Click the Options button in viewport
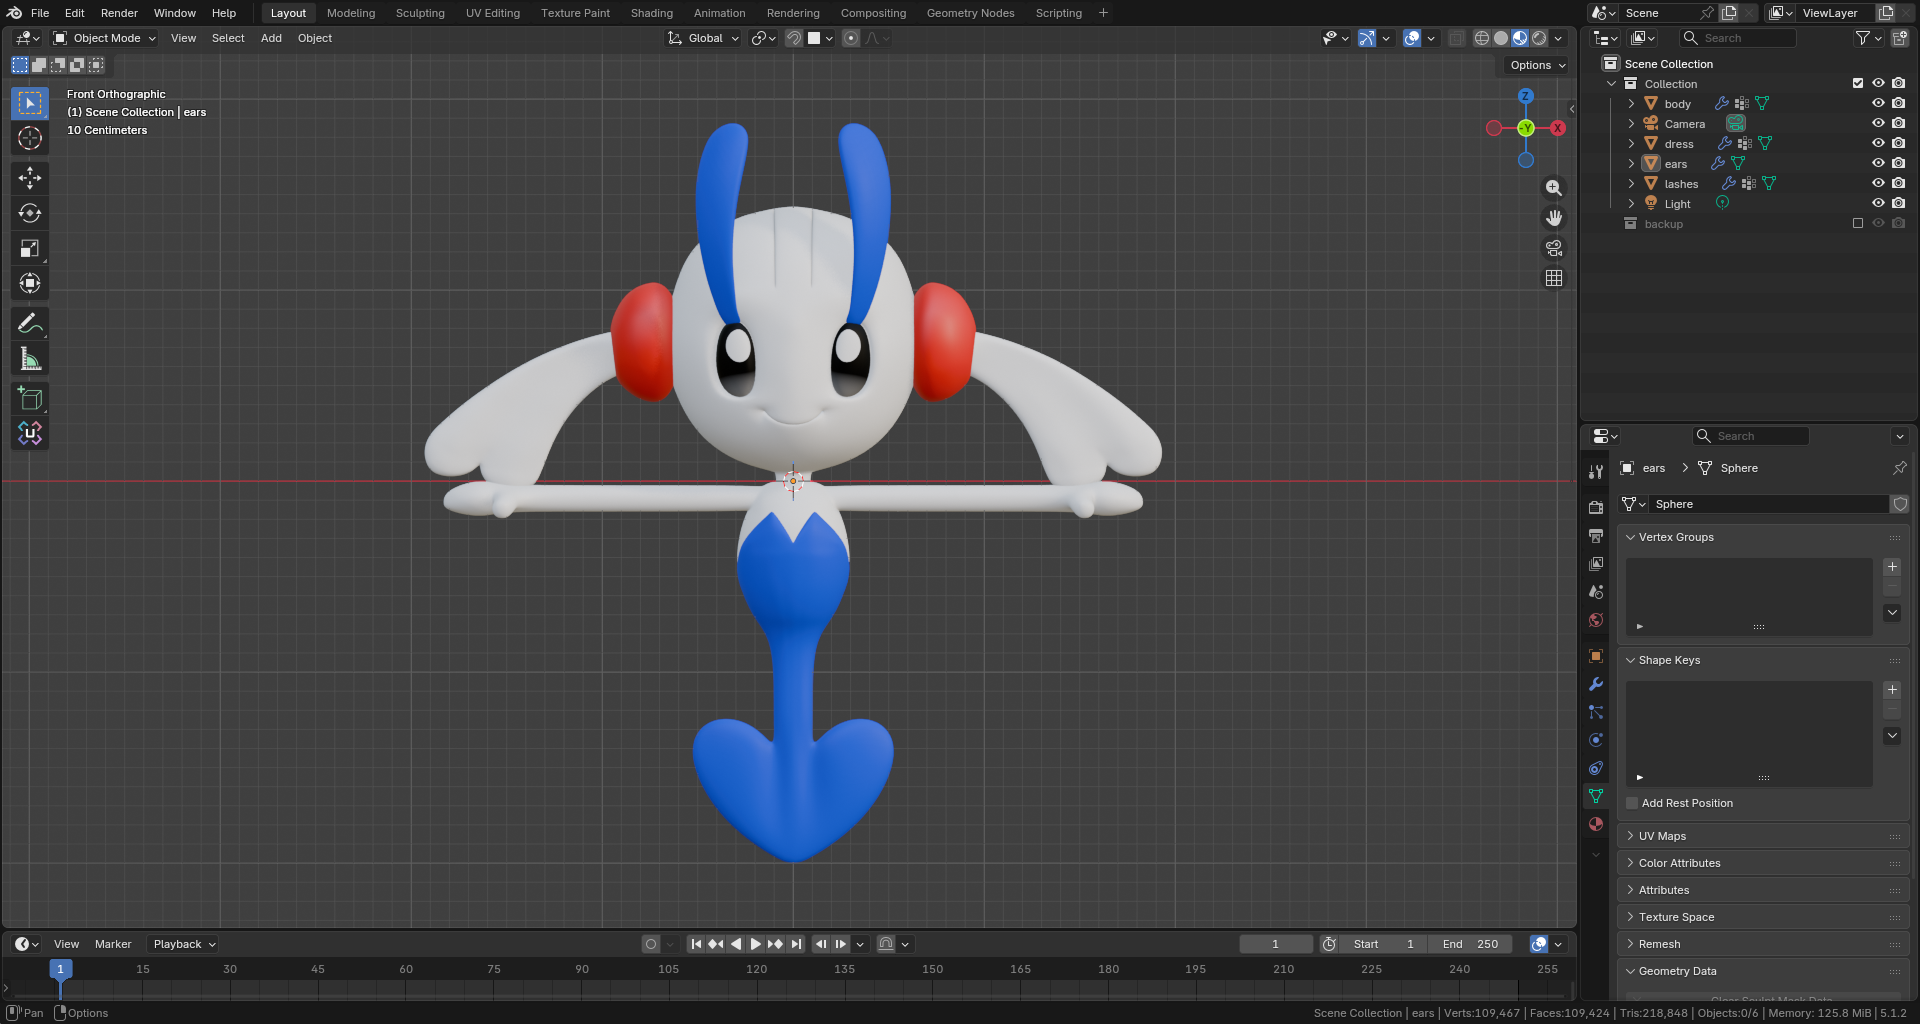Viewport: 1920px width, 1024px height. coord(1538,65)
